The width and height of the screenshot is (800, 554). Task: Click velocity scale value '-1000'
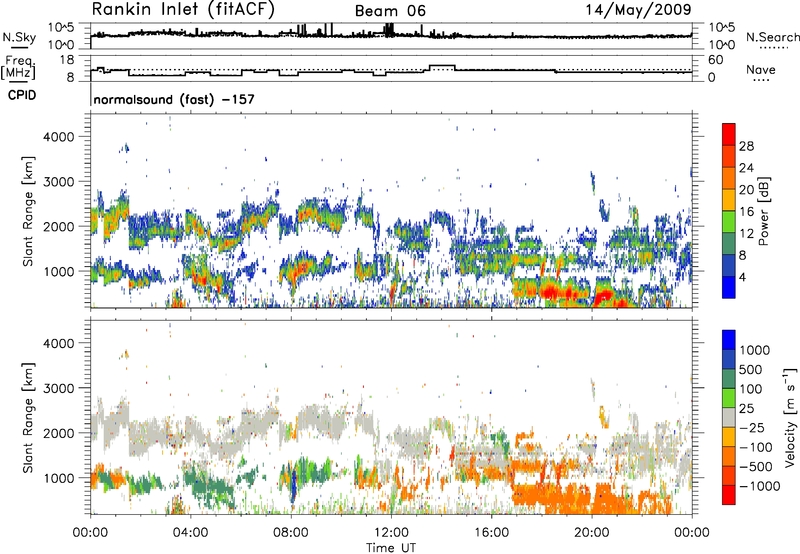click(760, 486)
